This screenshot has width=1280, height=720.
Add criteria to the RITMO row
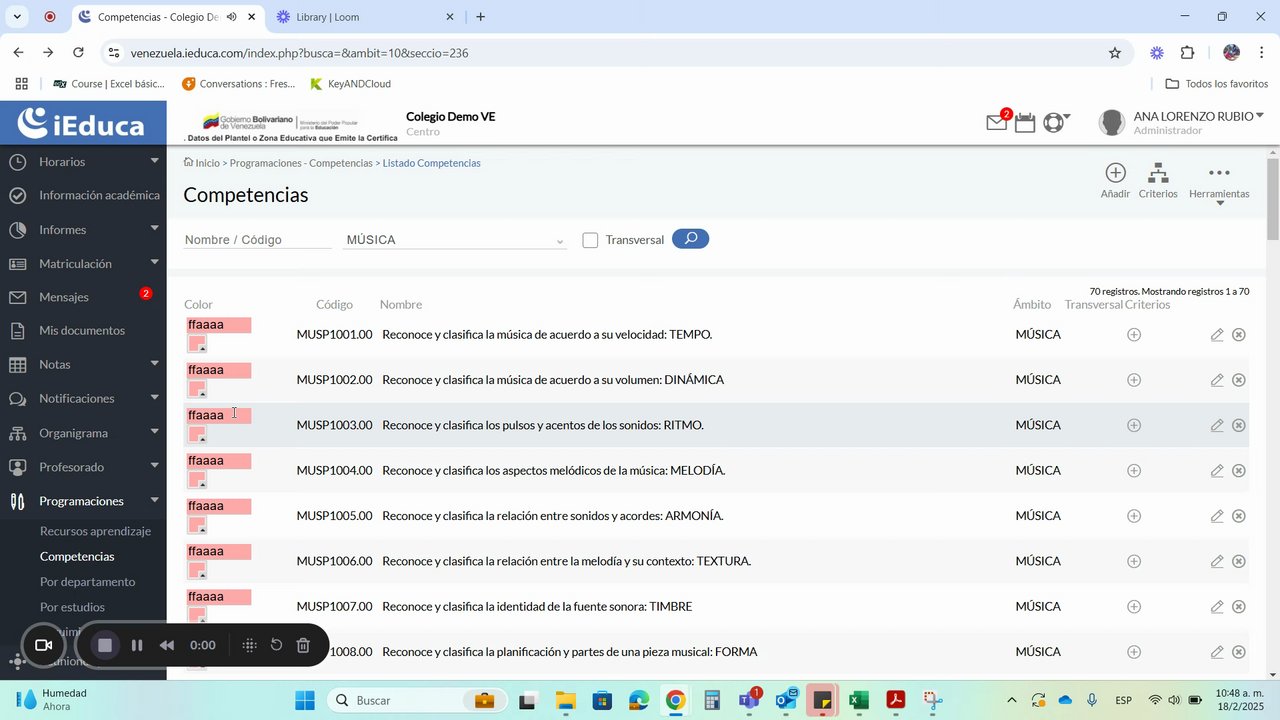tap(1134, 425)
